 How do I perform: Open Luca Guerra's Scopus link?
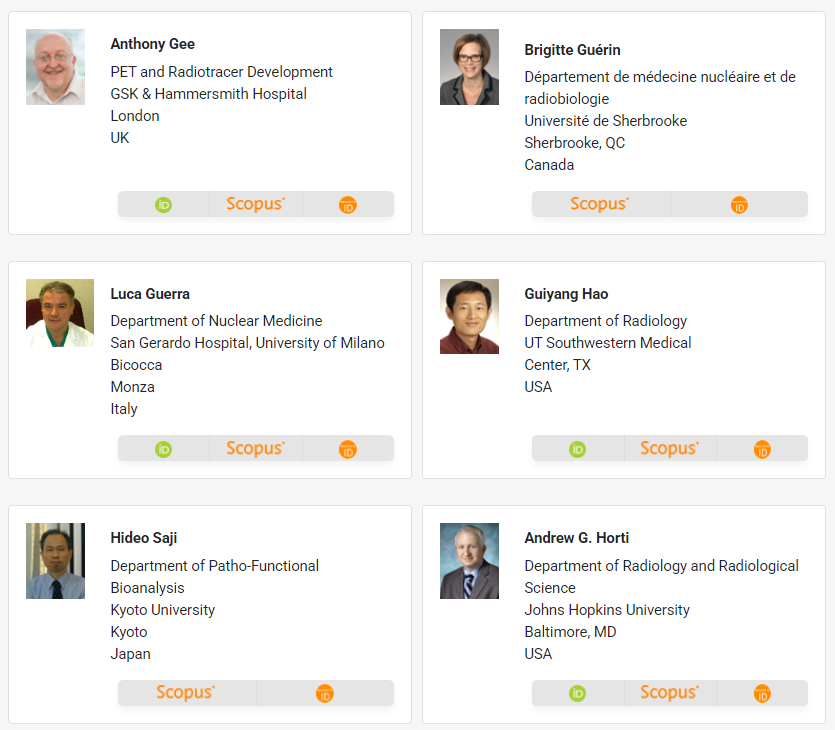(256, 448)
